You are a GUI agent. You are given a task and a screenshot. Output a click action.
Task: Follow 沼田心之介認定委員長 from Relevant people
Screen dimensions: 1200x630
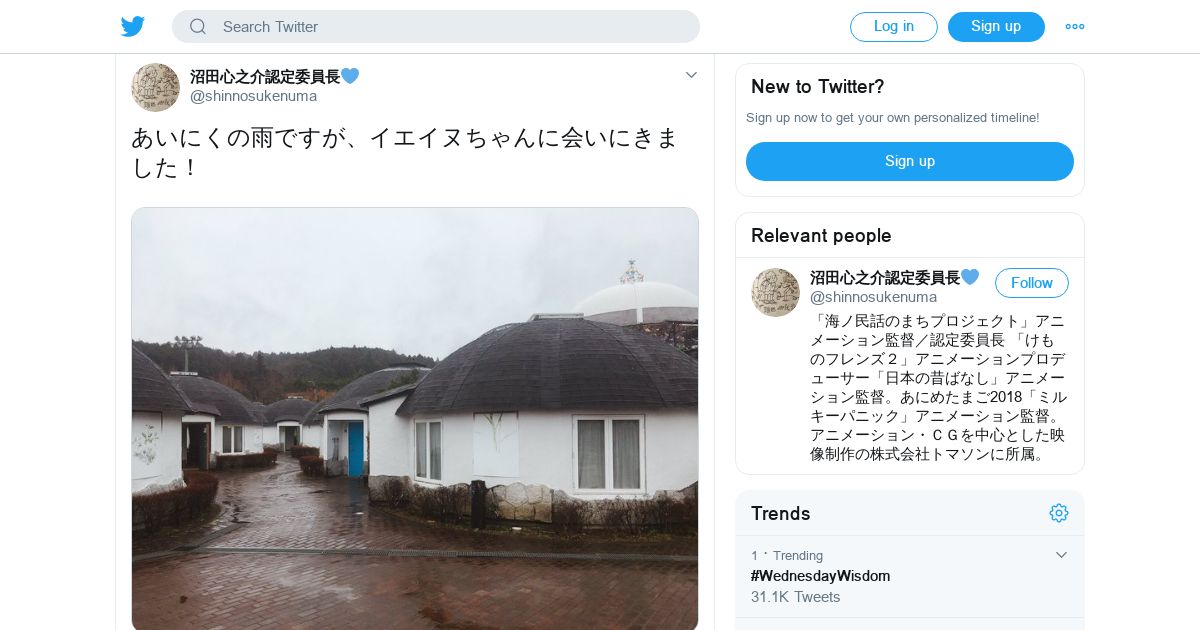pyautogui.click(x=1032, y=283)
